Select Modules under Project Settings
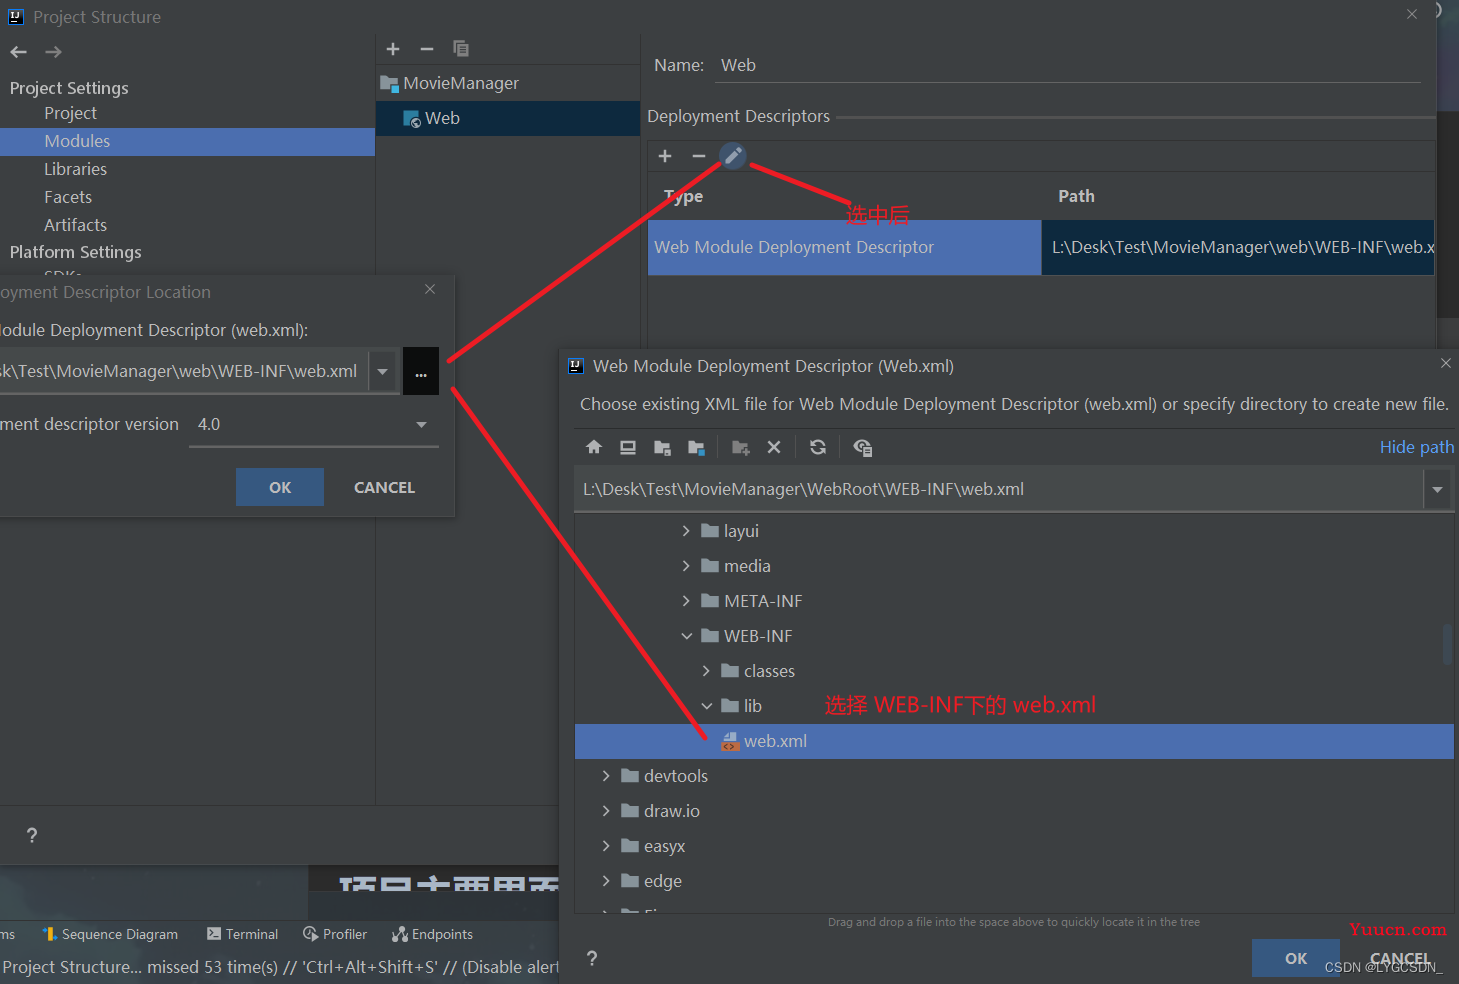1459x984 pixels. tap(187, 141)
